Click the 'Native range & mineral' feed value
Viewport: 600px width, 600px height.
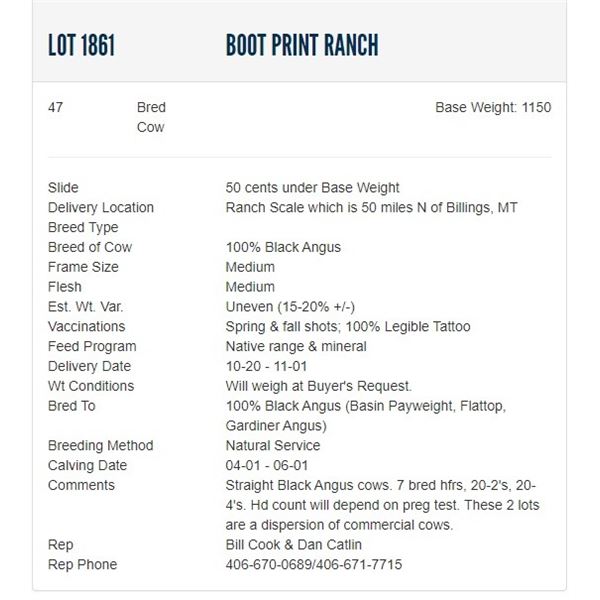(296, 347)
